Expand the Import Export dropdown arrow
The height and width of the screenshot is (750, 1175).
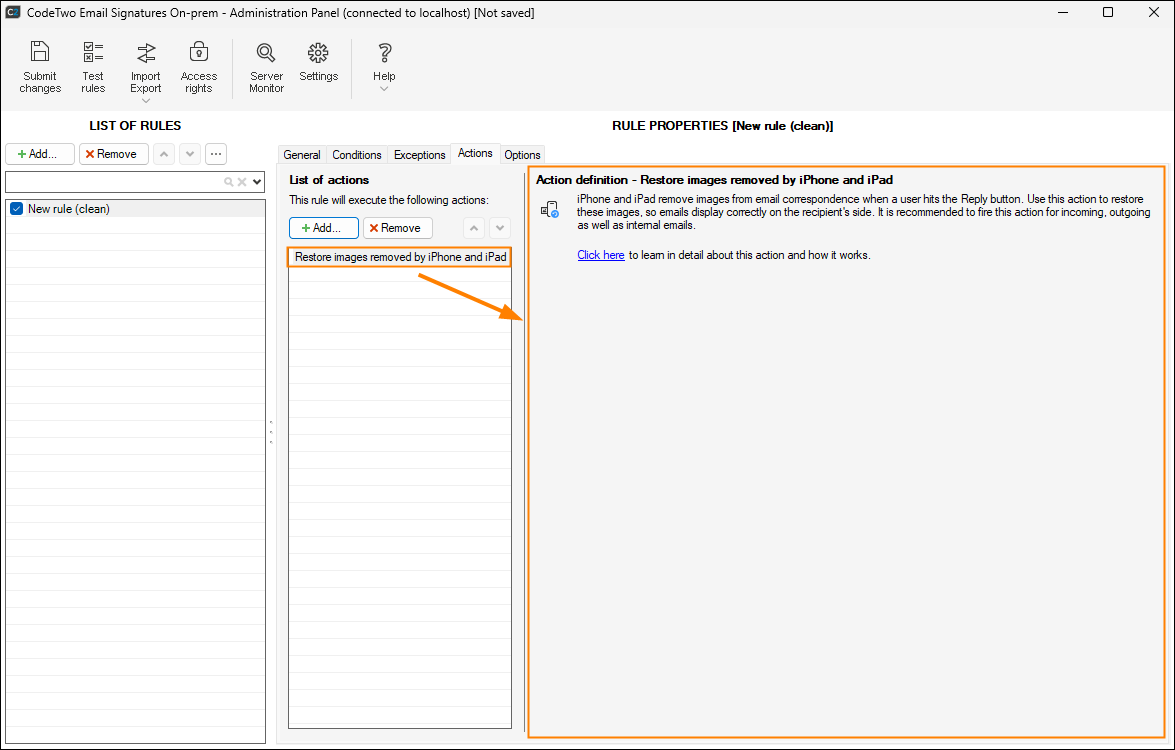[146, 100]
